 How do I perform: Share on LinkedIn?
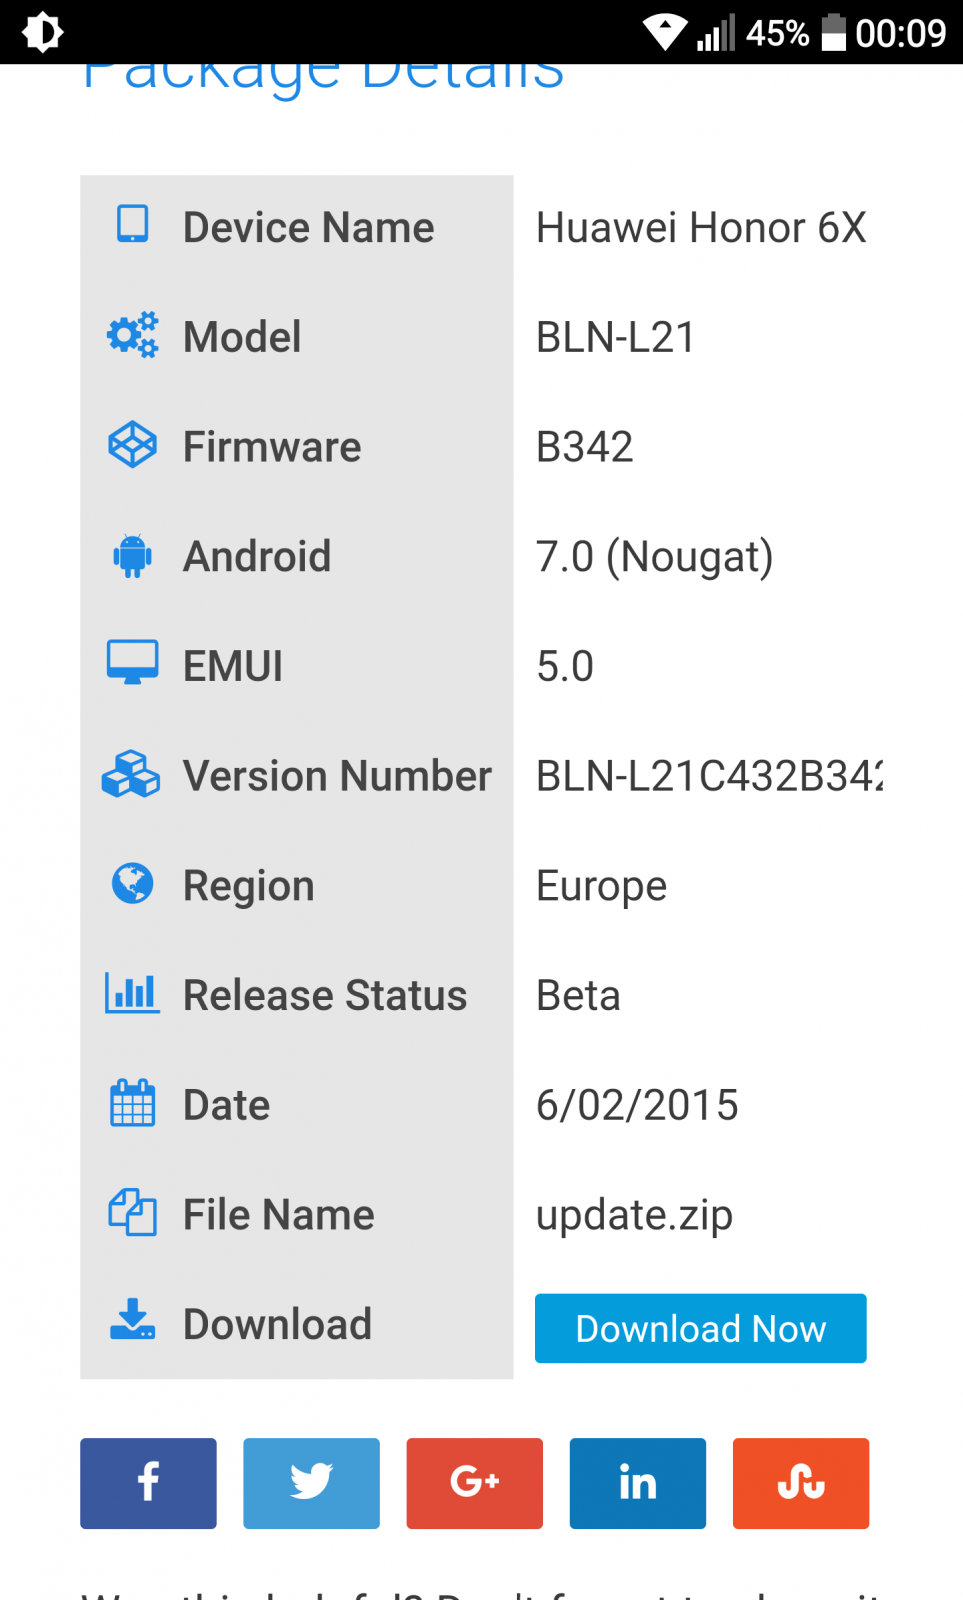point(637,1483)
